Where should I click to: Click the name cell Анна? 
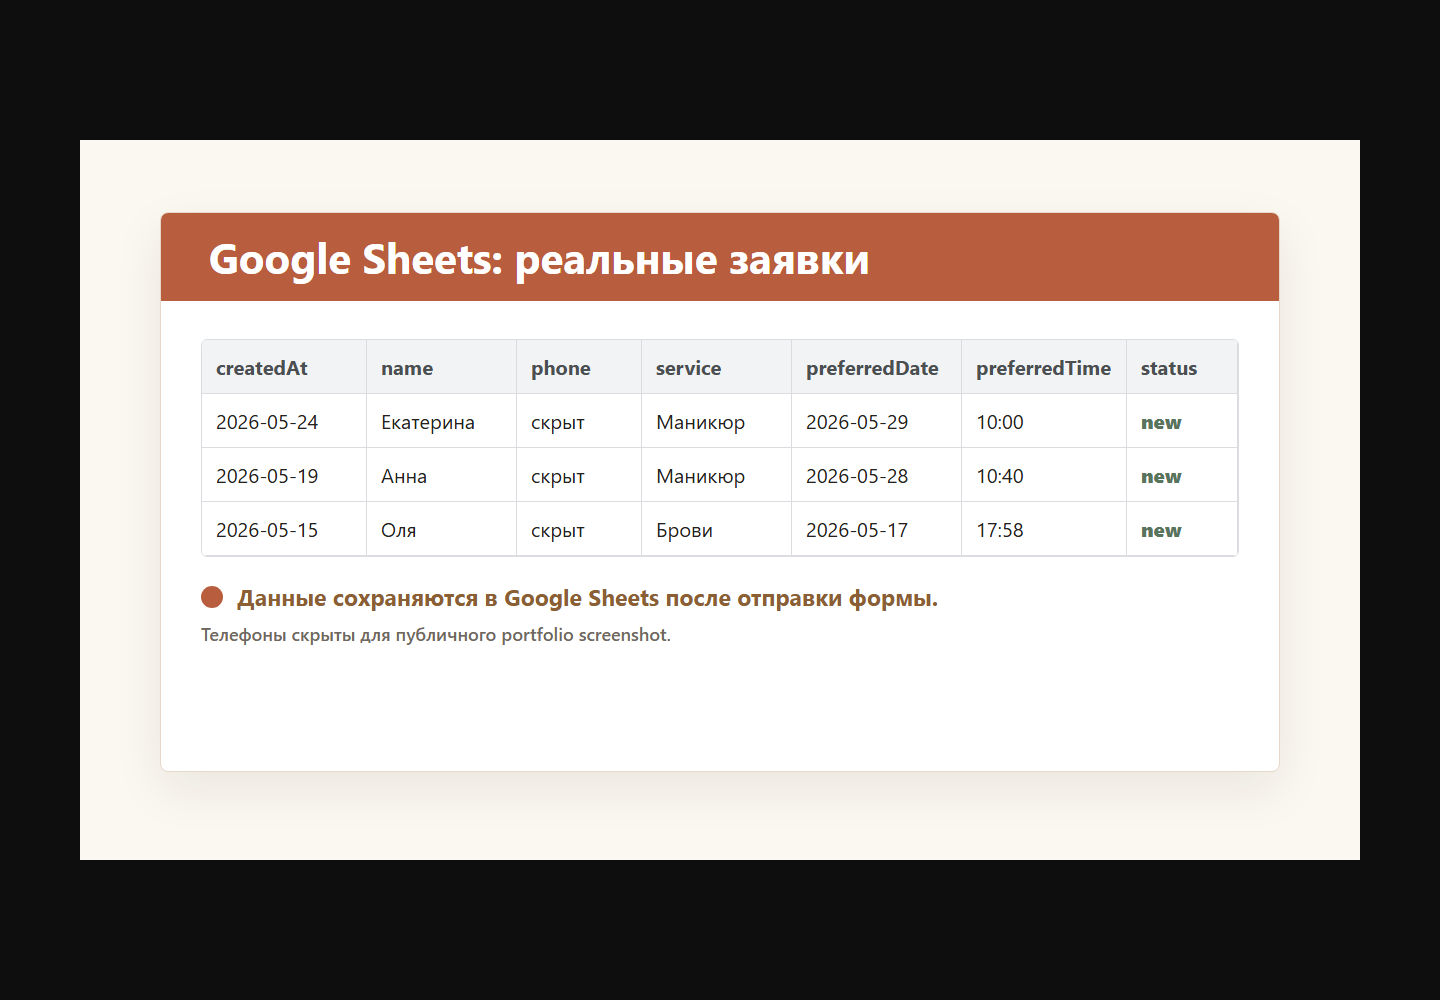click(x=441, y=475)
